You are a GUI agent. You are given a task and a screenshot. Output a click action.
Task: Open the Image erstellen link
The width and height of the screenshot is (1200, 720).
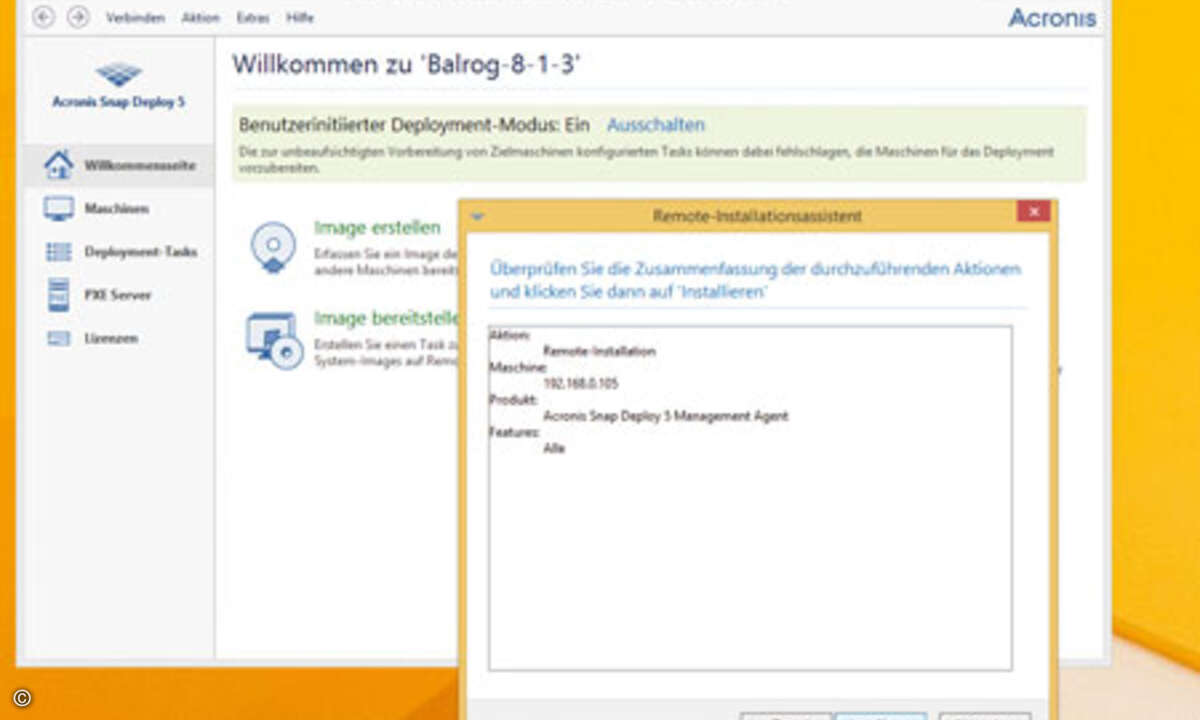click(x=377, y=228)
